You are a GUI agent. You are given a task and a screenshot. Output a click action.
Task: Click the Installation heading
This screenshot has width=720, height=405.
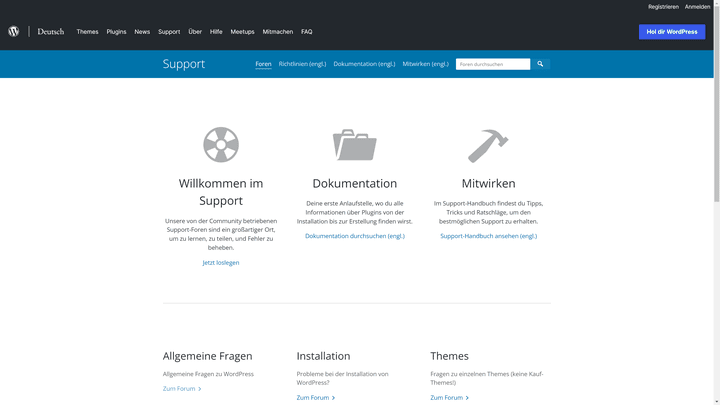(x=323, y=356)
